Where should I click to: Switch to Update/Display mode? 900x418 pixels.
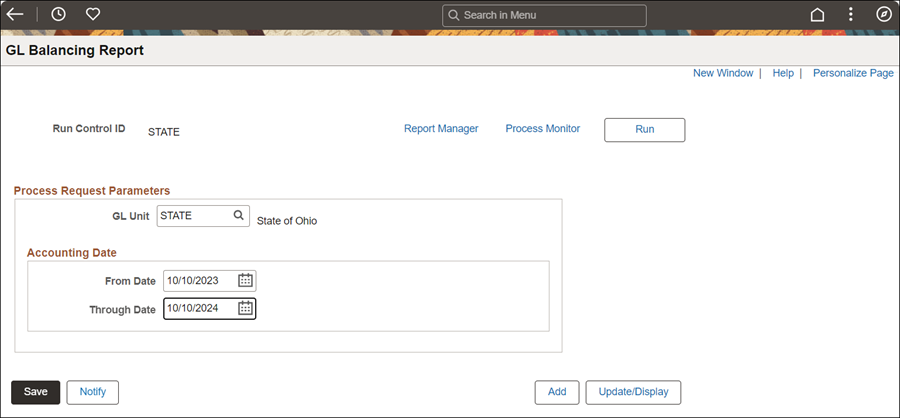pyautogui.click(x=633, y=392)
